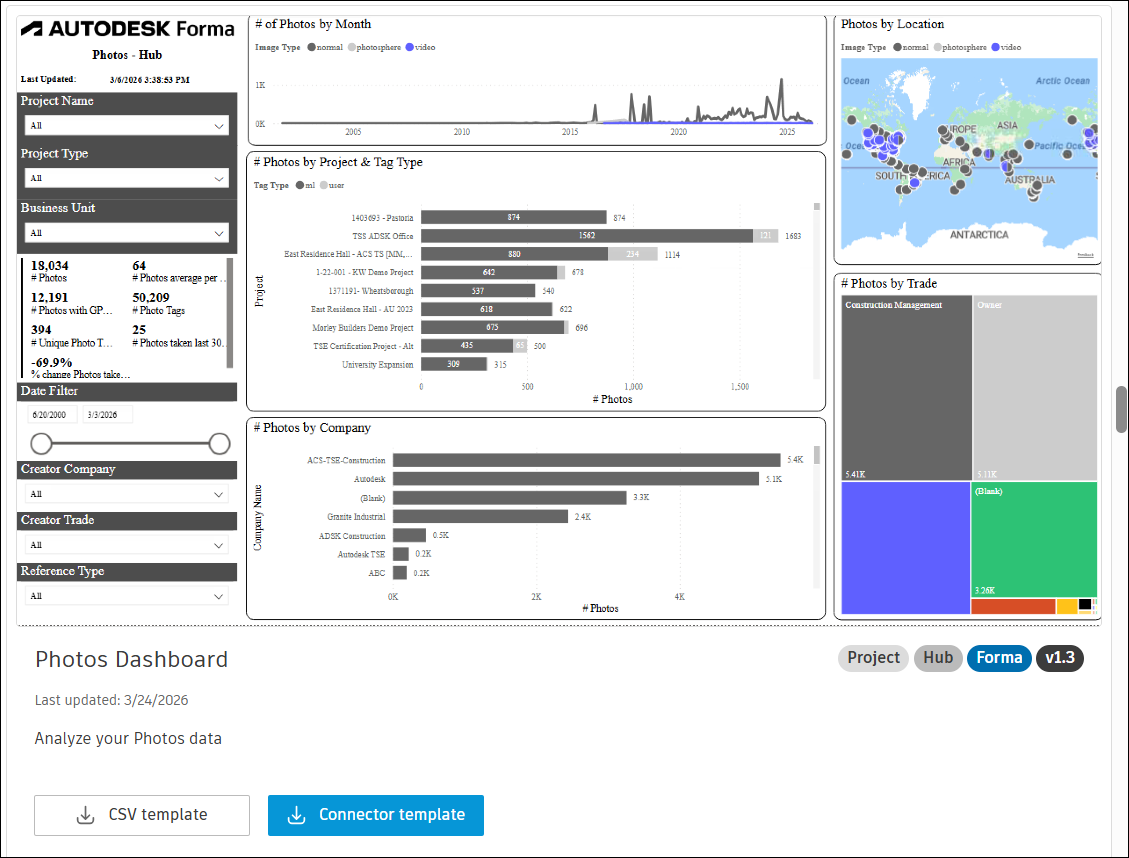
Task: Click the Granite Industrial company bar
Action: (x=480, y=517)
